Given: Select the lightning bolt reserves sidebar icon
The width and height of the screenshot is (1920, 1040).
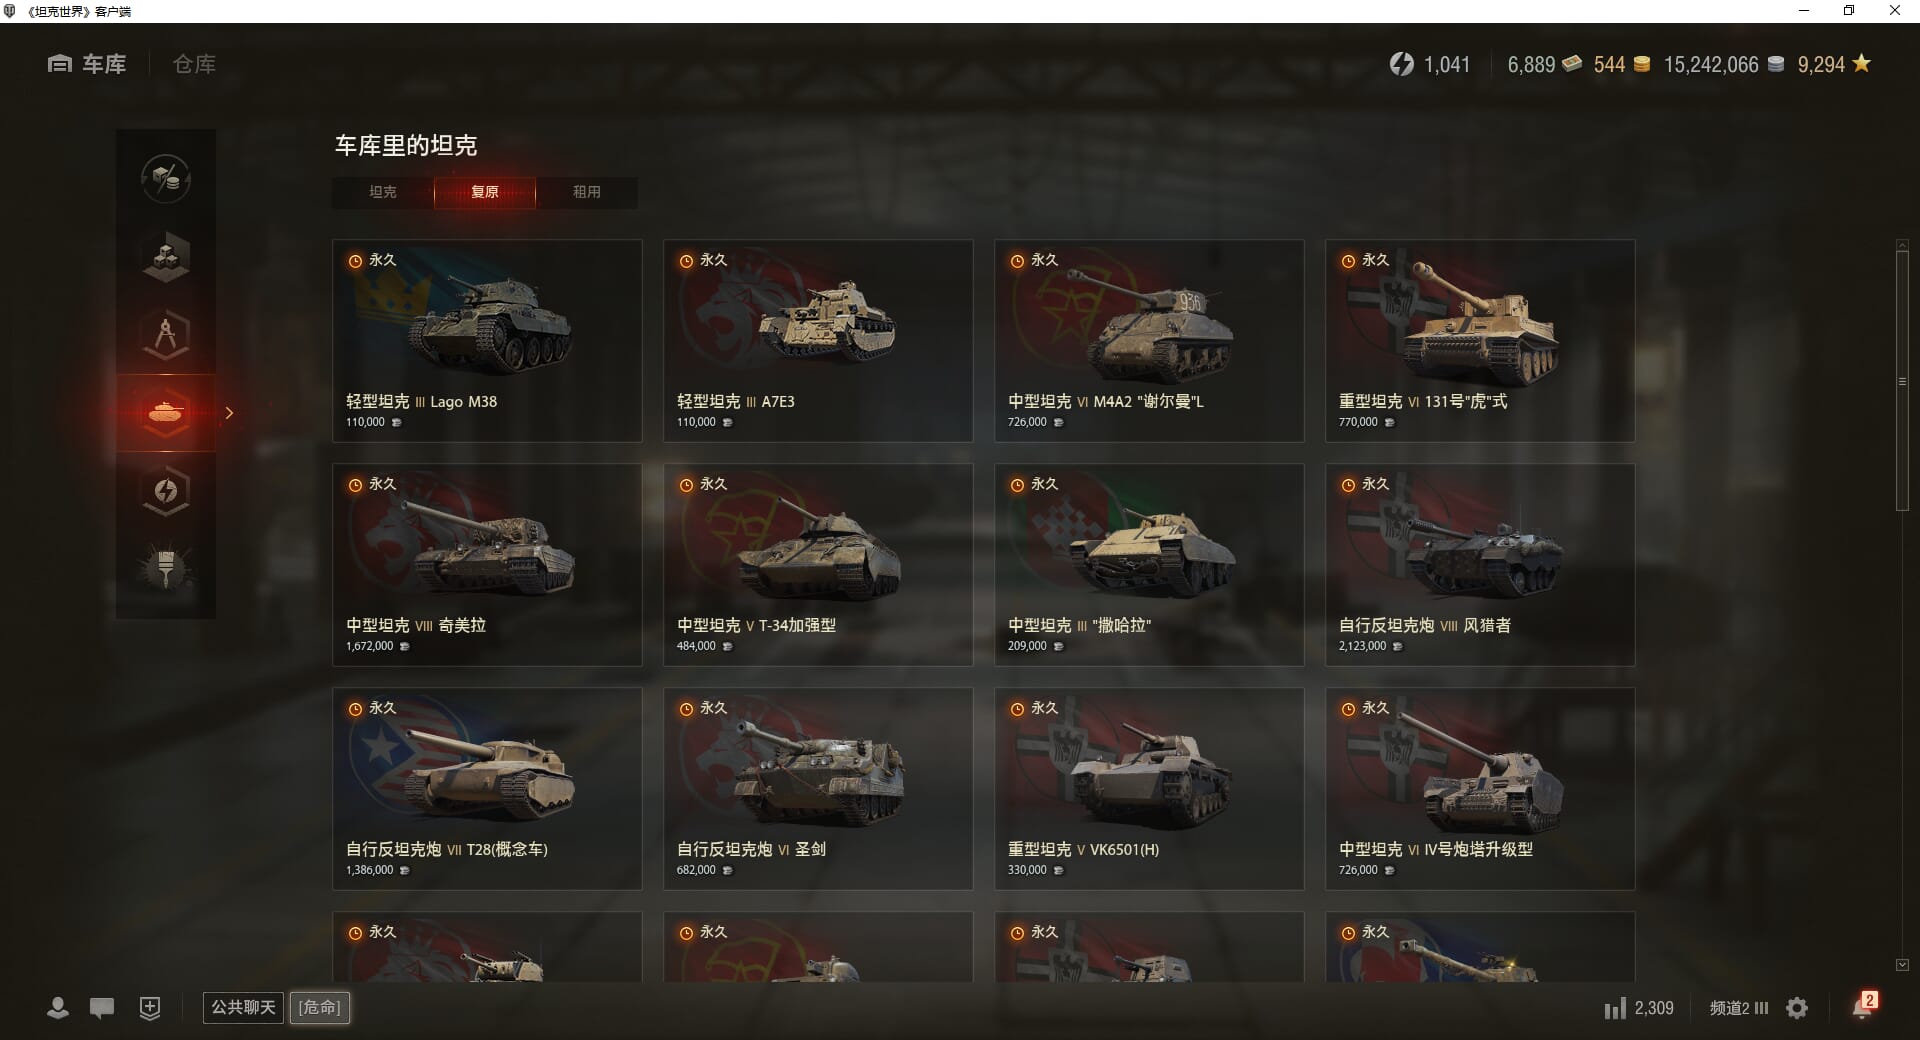Looking at the screenshot, I should coord(166,491).
